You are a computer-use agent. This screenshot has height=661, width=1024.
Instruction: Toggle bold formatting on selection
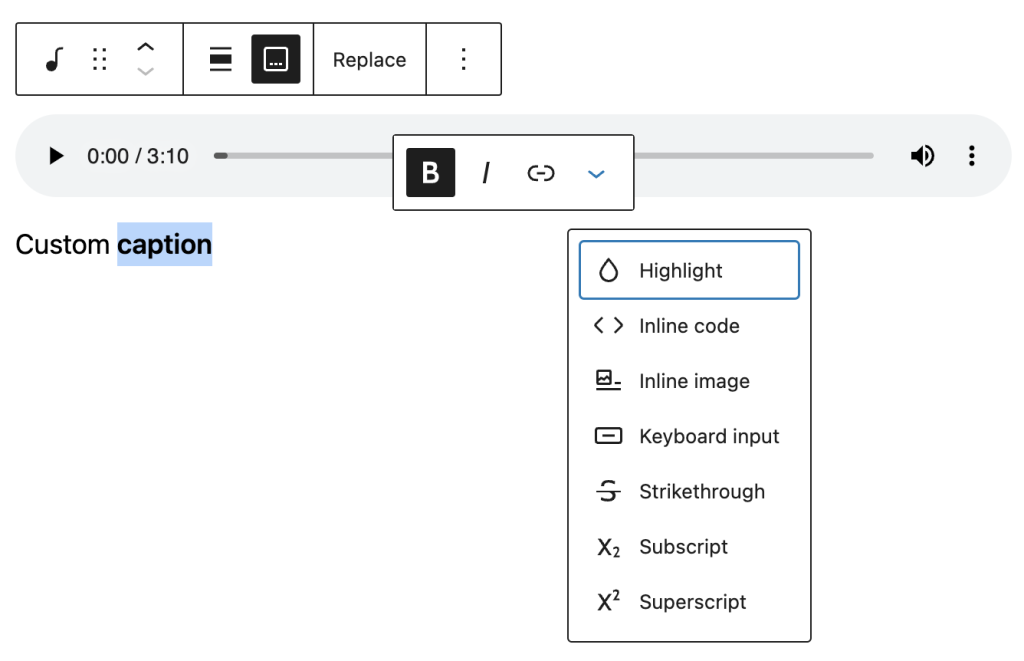pos(430,172)
